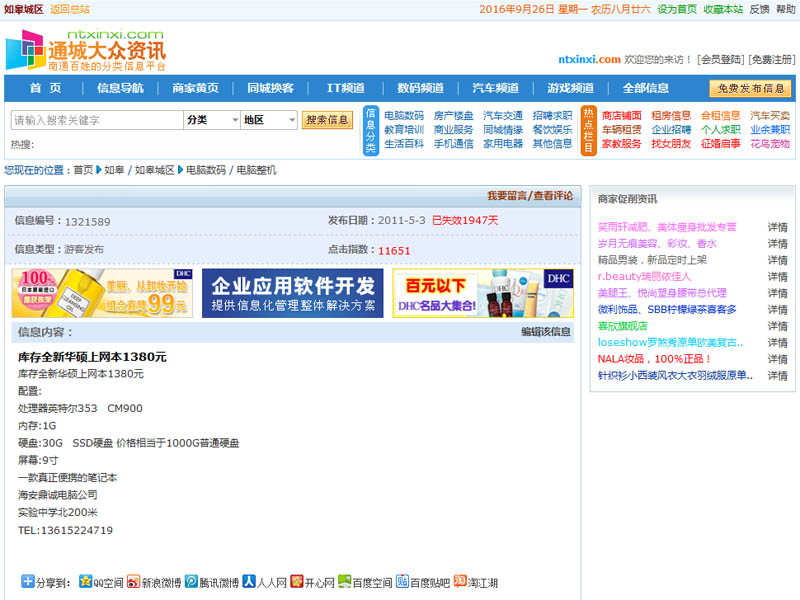Click the 百度空间 share icon
Viewport: 800px width, 600px height.
(x=345, y=581)
